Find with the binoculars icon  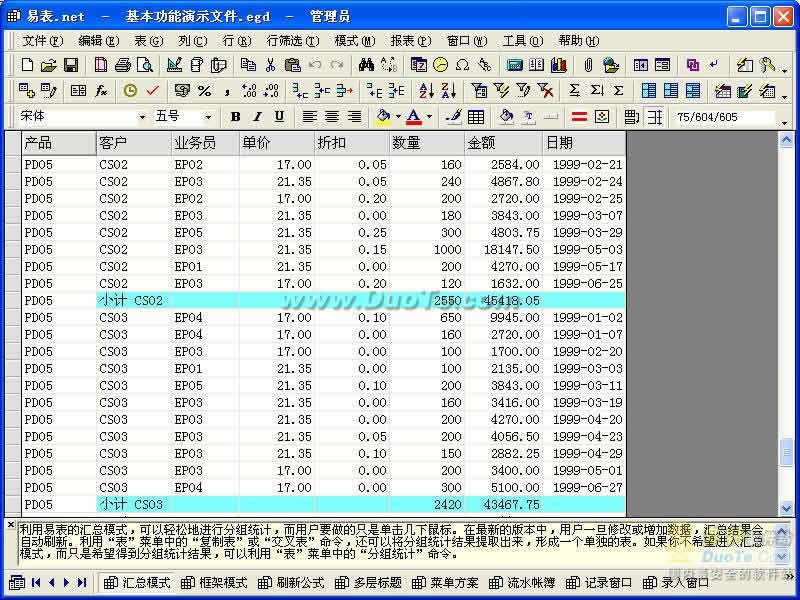(366, 65)
